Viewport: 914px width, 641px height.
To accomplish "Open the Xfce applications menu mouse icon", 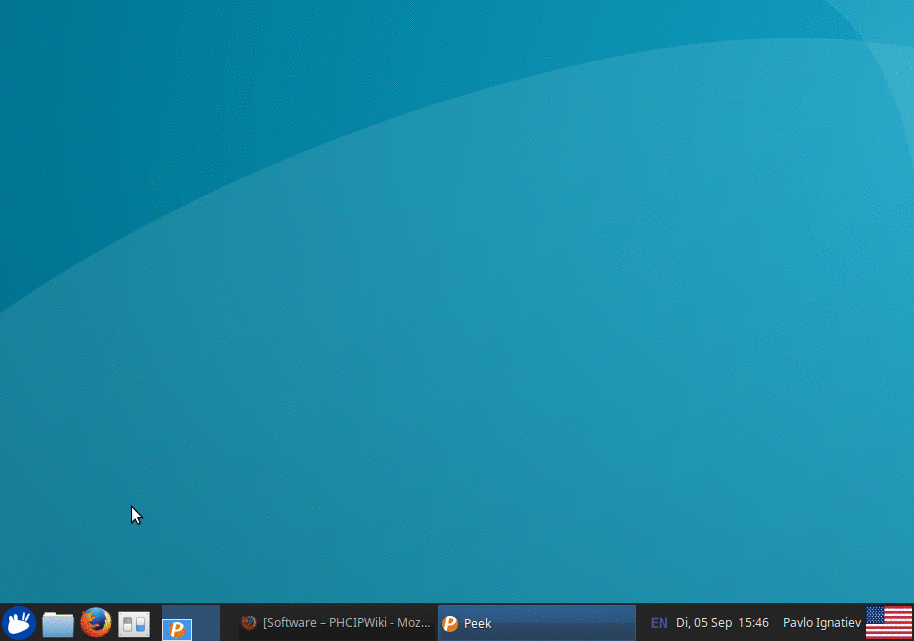I will click(19, 622).
